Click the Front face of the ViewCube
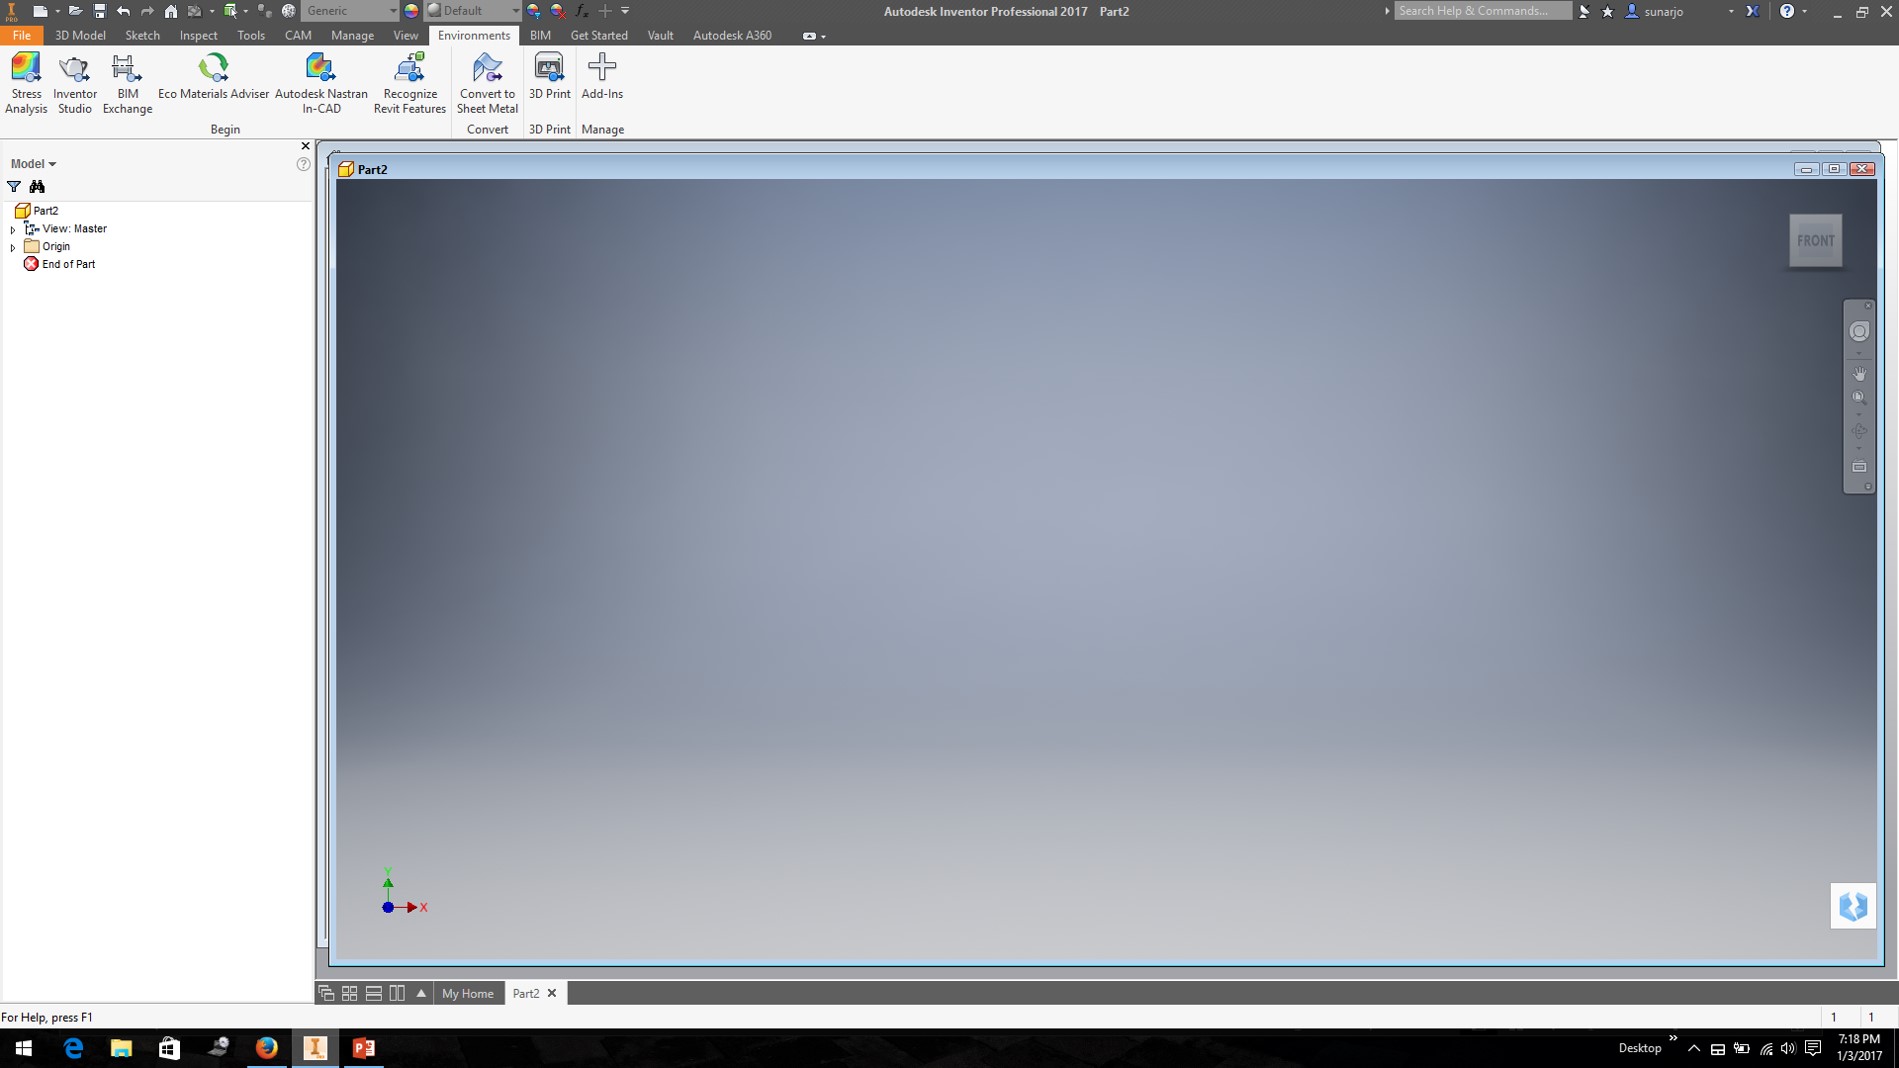 pos(1816,240)
